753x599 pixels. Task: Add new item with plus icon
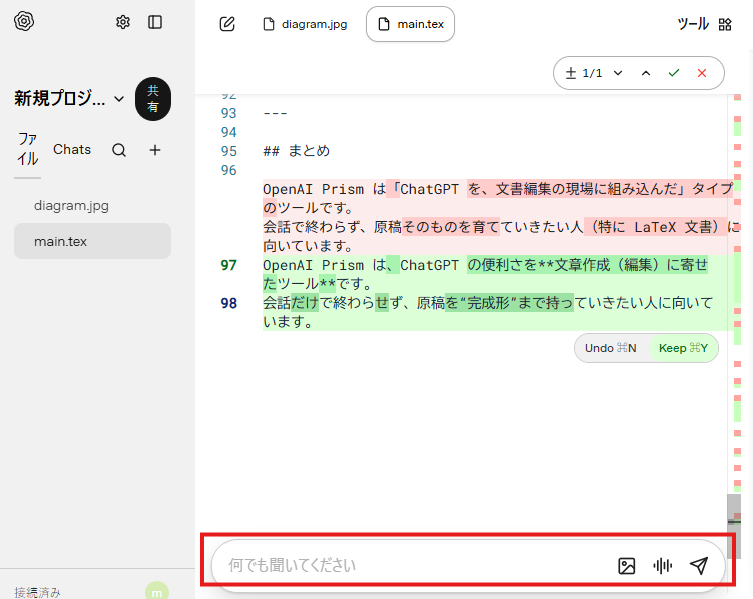click(155, 150)
